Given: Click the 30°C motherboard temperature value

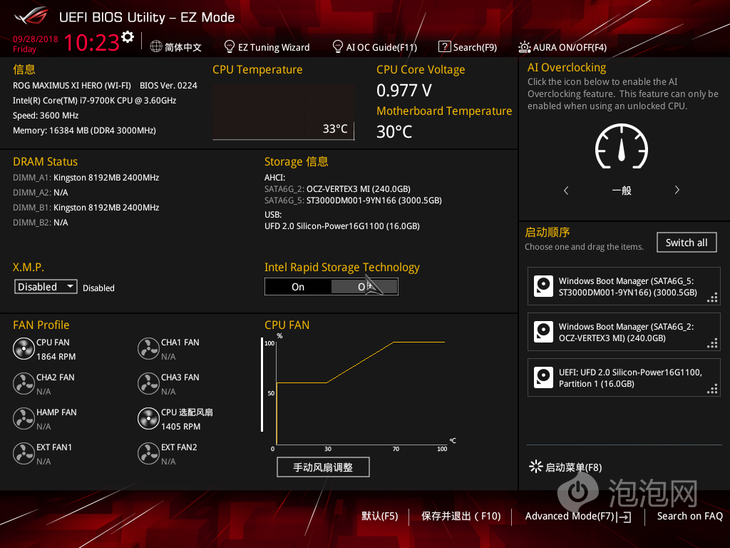Looking at the screenshot, I should click(394, 132).
